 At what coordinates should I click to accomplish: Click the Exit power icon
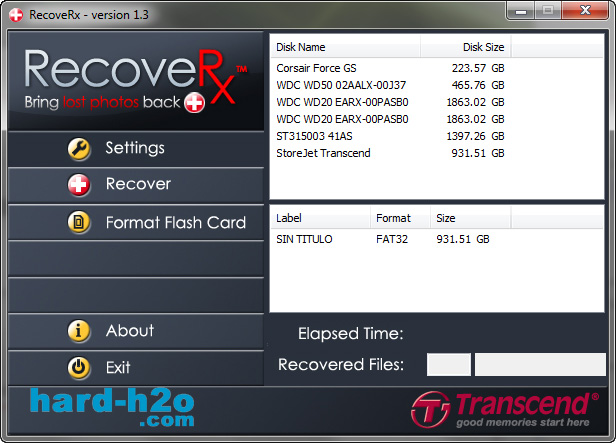point(79,368)
